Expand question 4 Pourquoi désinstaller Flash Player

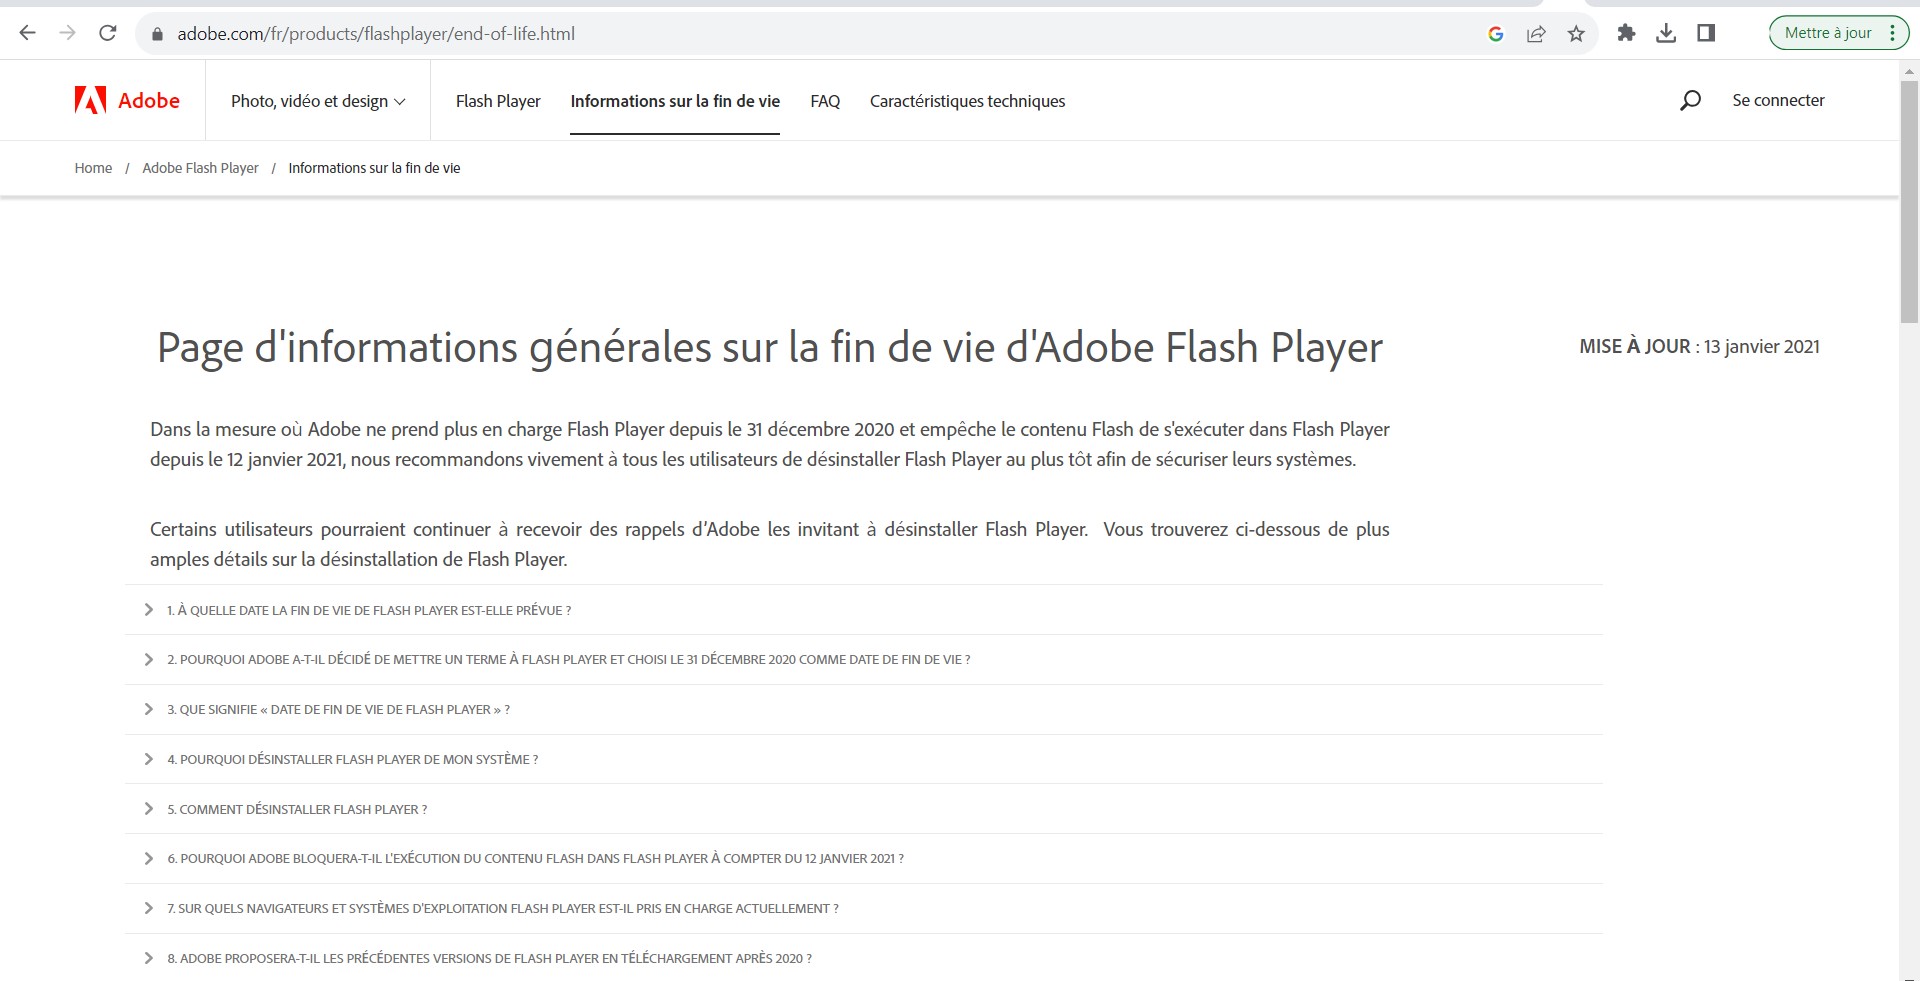pos(352,759)
